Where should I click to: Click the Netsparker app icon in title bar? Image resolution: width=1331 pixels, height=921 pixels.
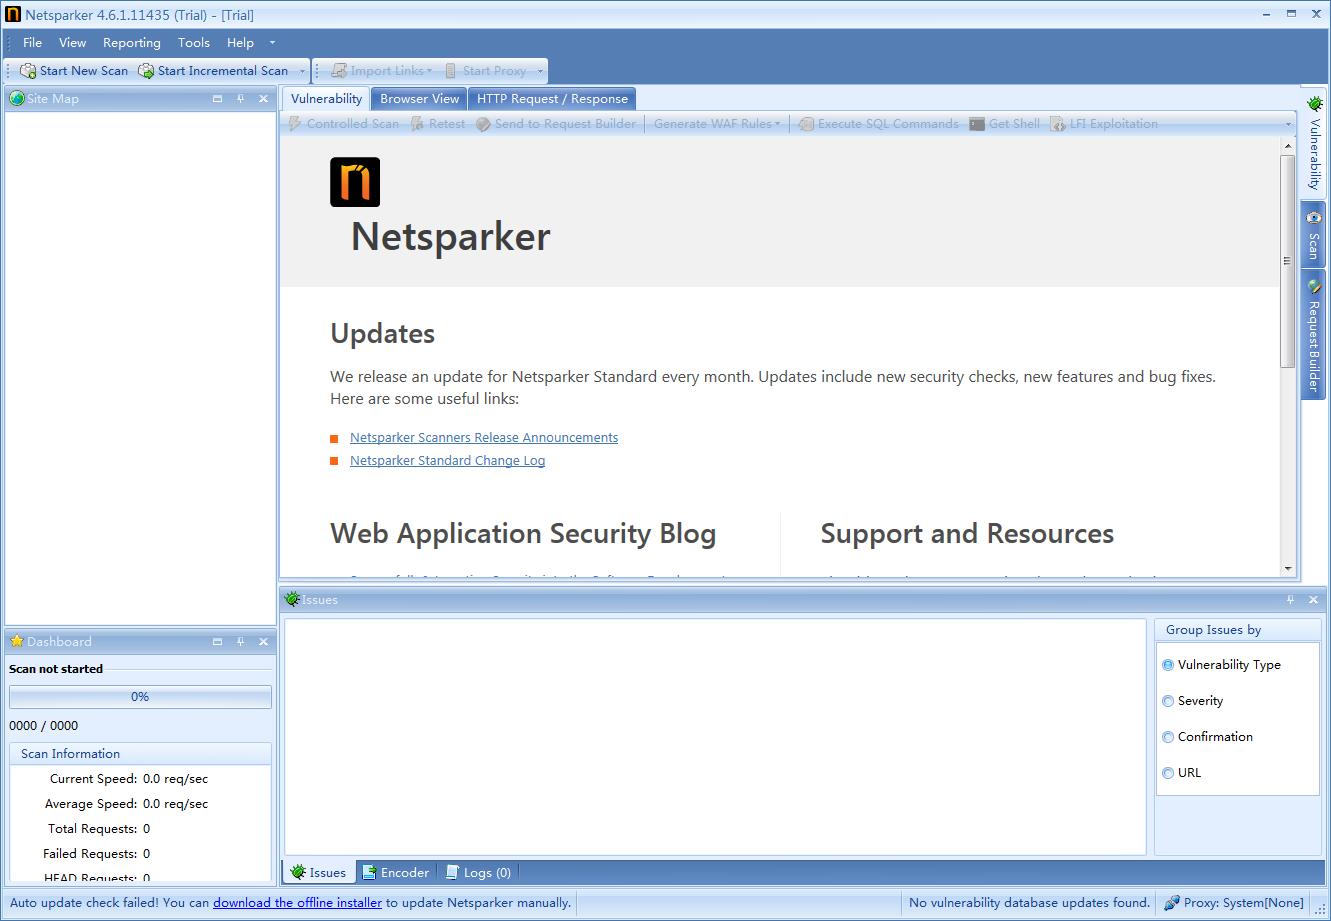[13, 14]
